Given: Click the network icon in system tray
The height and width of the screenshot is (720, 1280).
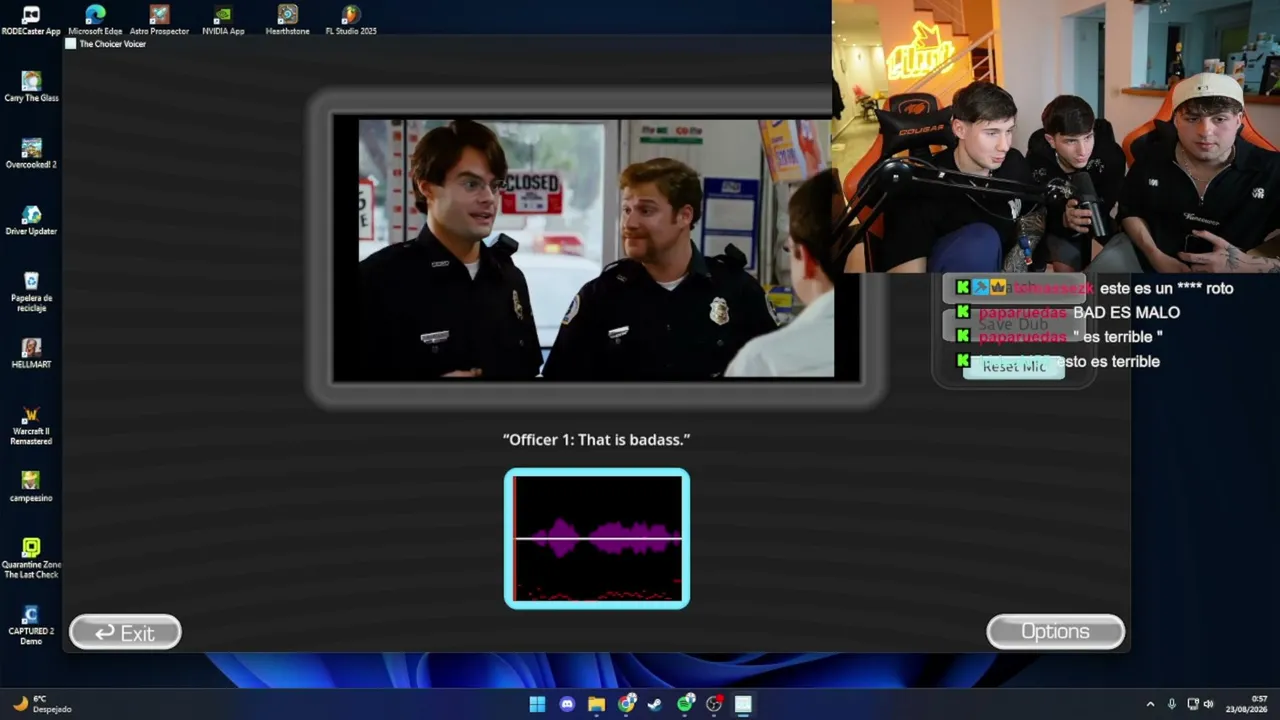Looking at the screenshot, I should tap(1192, 704).
